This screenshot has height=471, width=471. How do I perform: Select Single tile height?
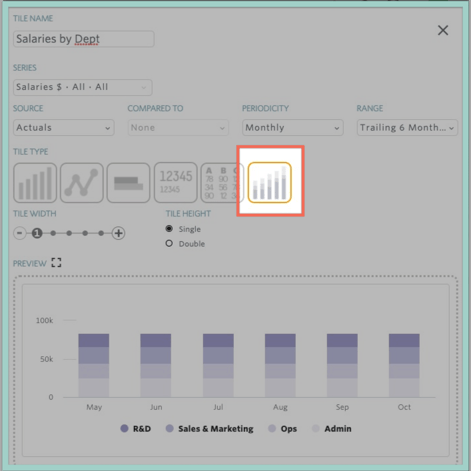point(169,229)
